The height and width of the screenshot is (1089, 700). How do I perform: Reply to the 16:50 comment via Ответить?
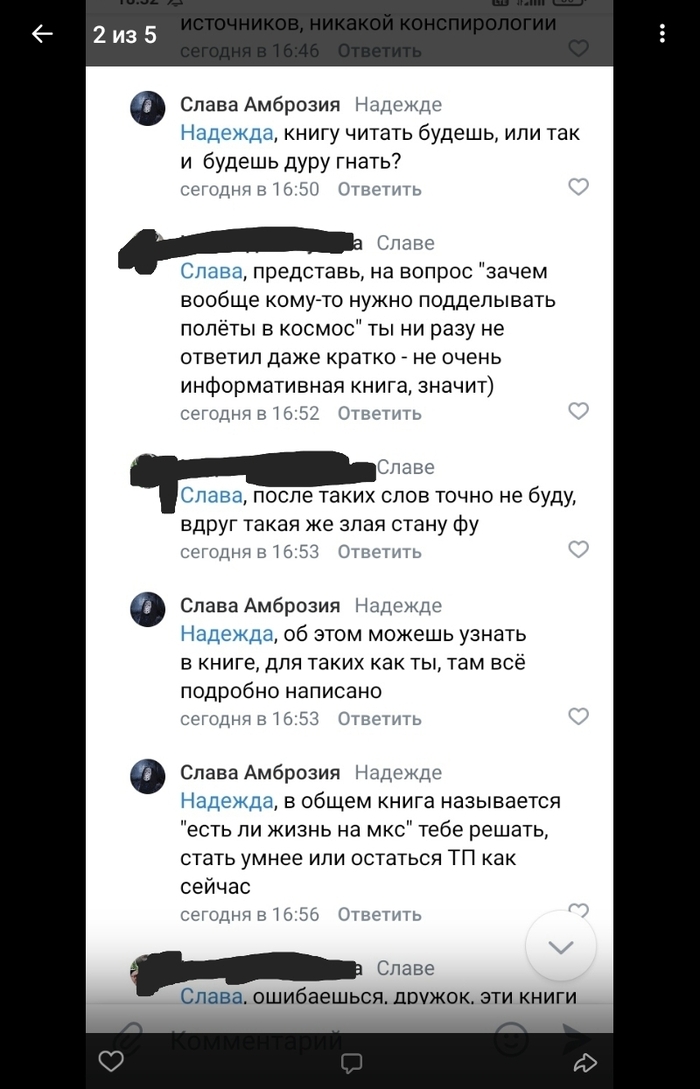pyautogui.click(x=379, y=189)
